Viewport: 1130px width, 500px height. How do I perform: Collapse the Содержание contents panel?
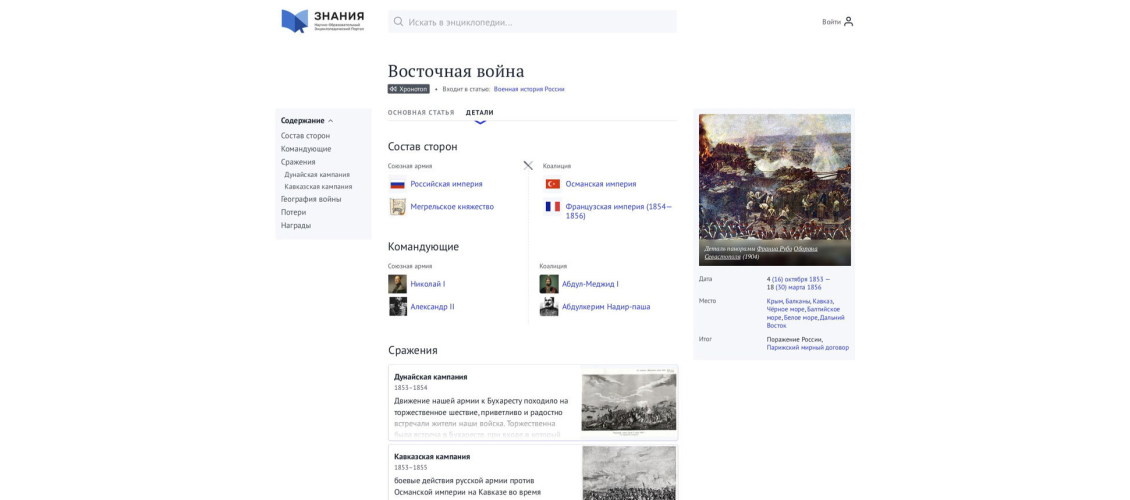(307, 121)
